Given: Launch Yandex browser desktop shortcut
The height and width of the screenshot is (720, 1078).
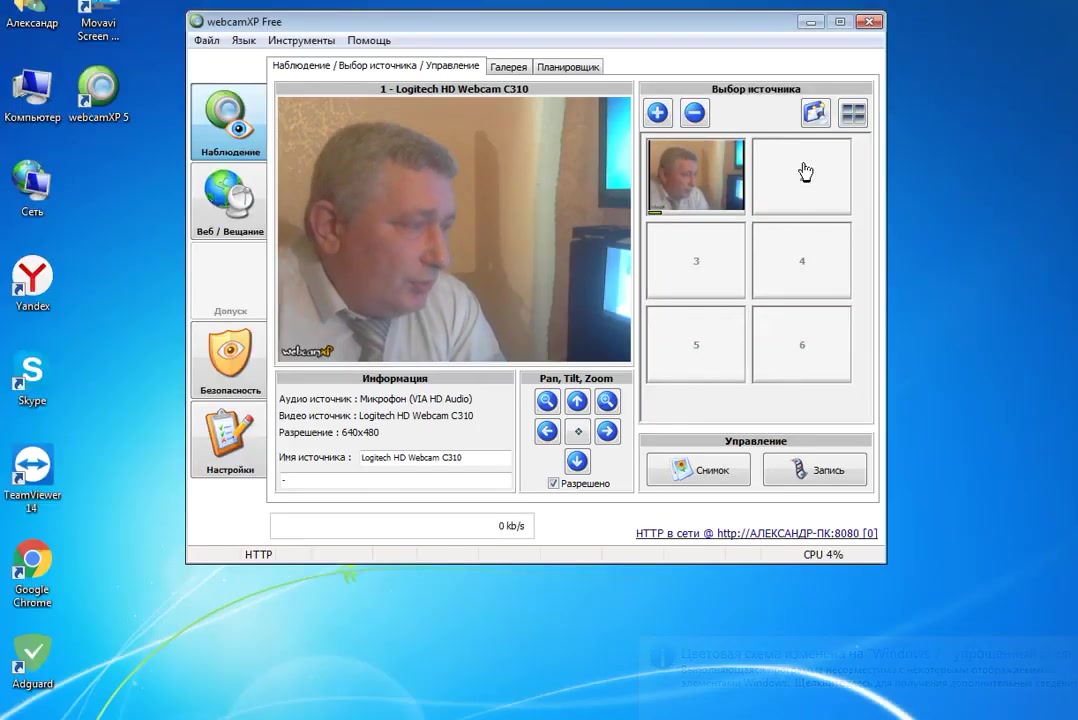Looking at the screenshot, I should click(x=32, y=283).
